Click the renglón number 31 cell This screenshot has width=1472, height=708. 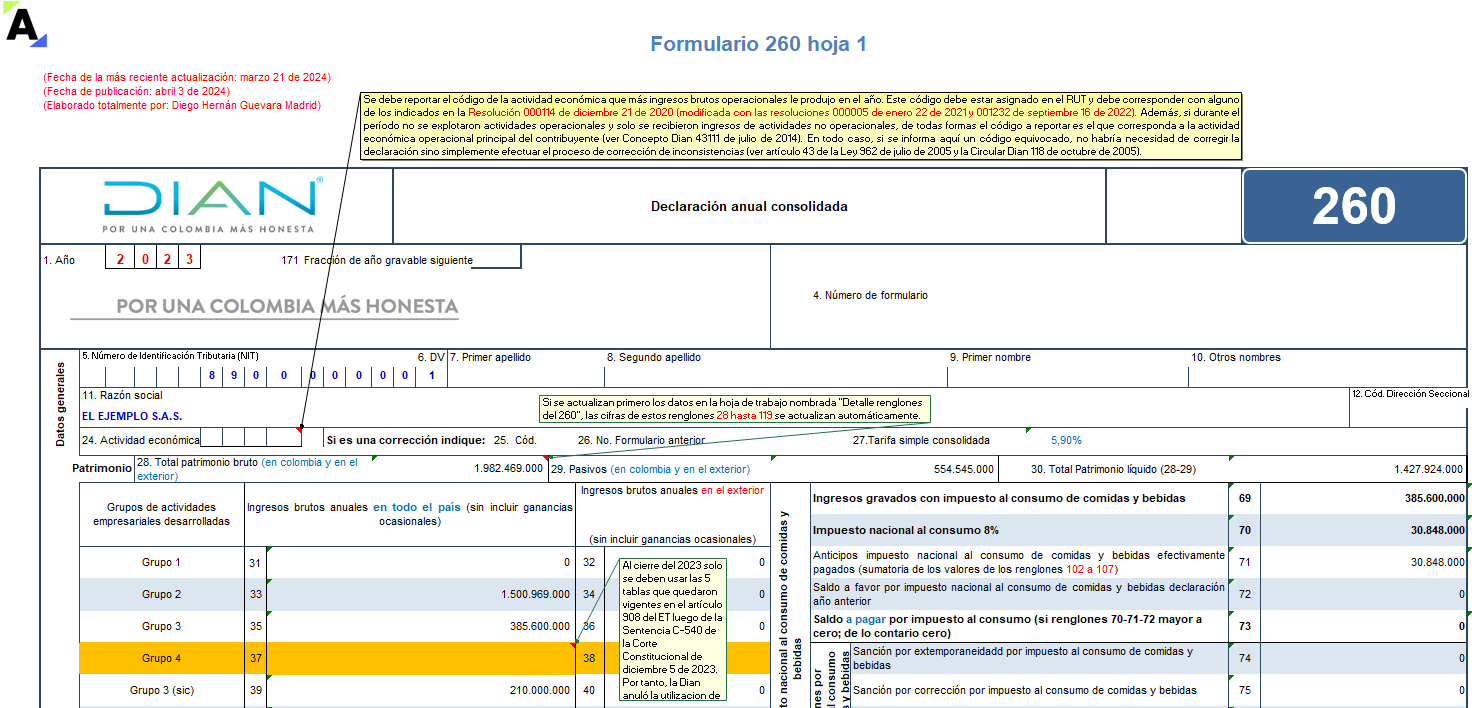255,562
